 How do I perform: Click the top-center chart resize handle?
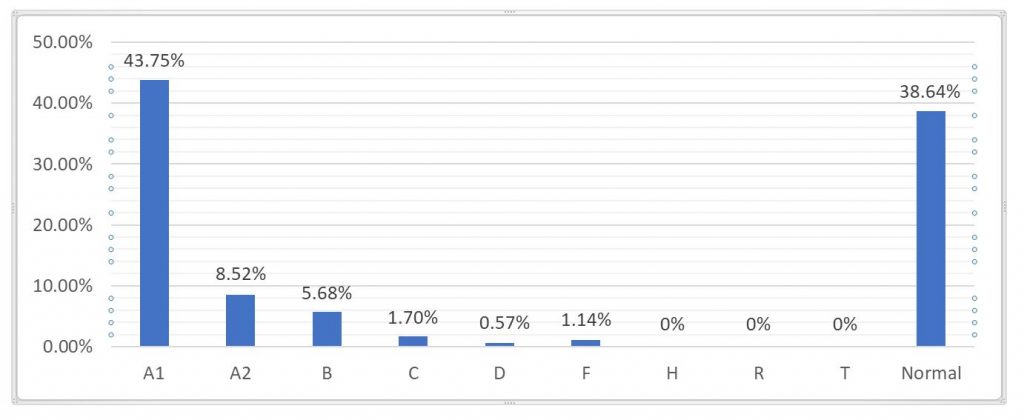point(511,11)
